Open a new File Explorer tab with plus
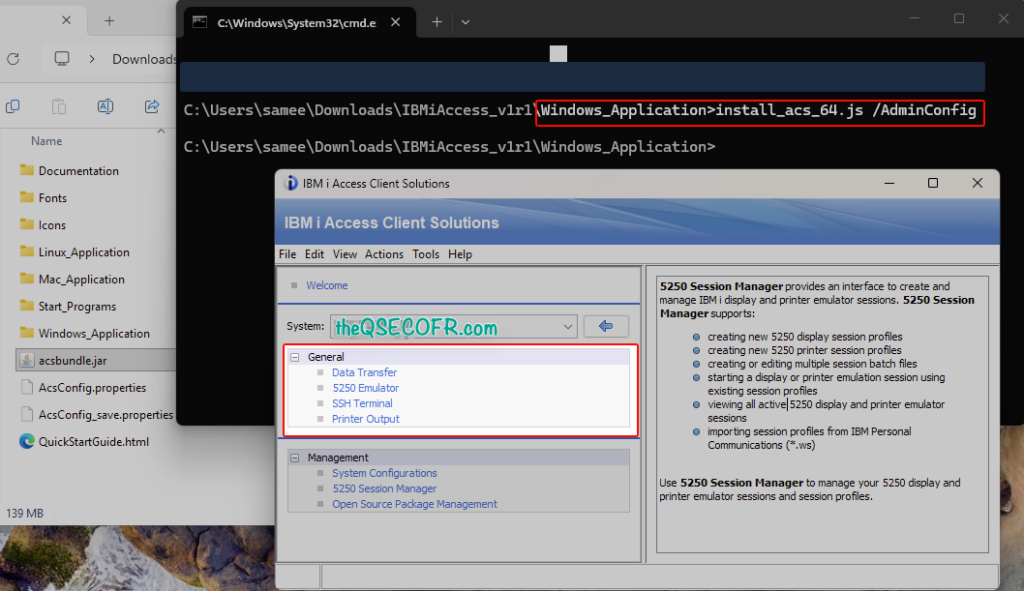Viewport: 1024px width, 591px height. [x=109, y=21]
